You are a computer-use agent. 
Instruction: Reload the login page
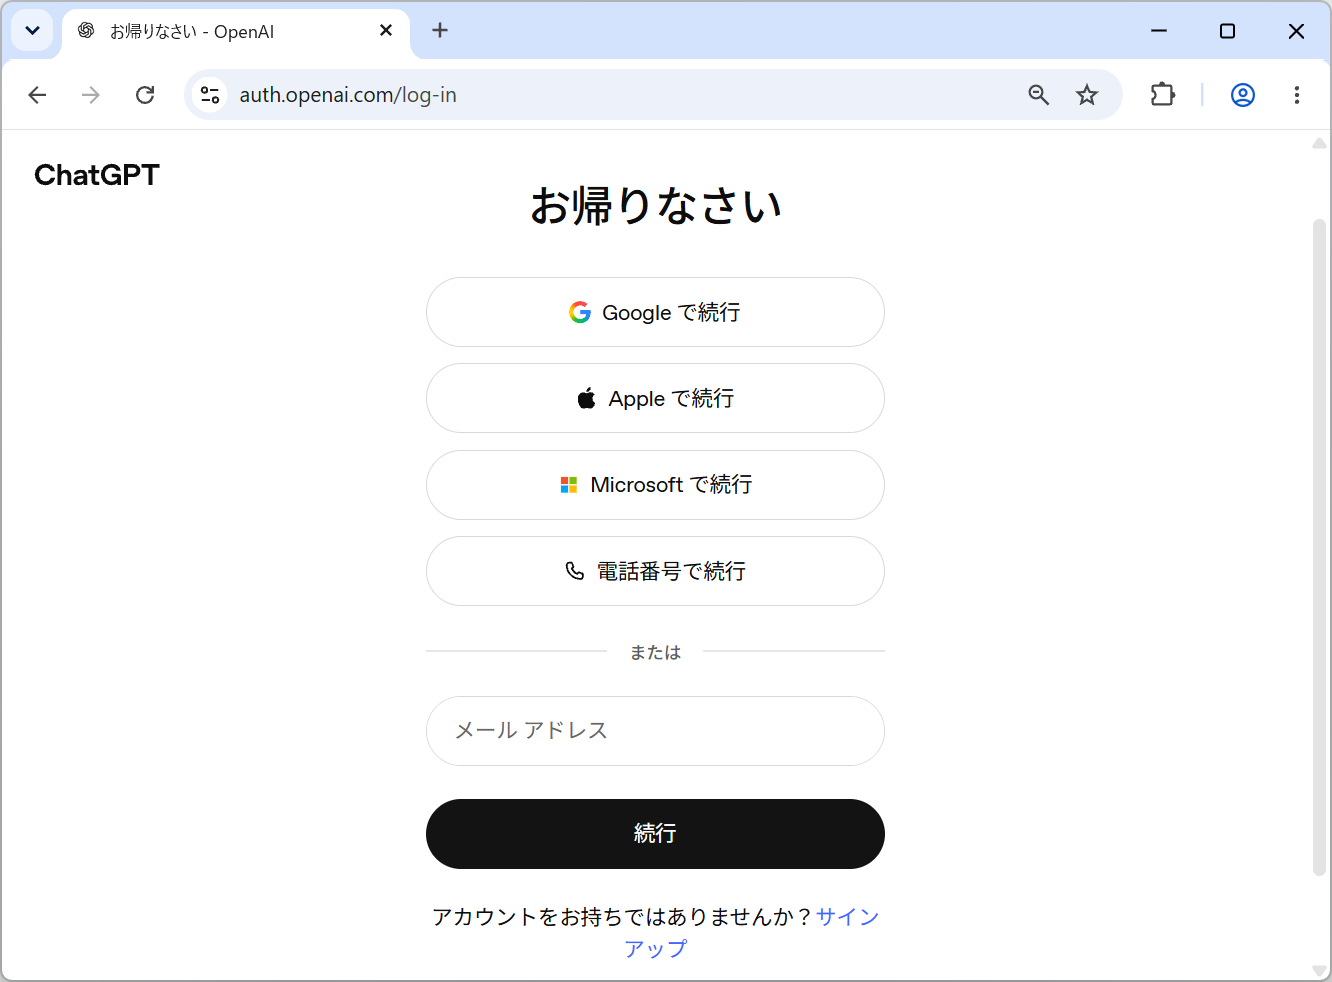click(x=145, y=95)
